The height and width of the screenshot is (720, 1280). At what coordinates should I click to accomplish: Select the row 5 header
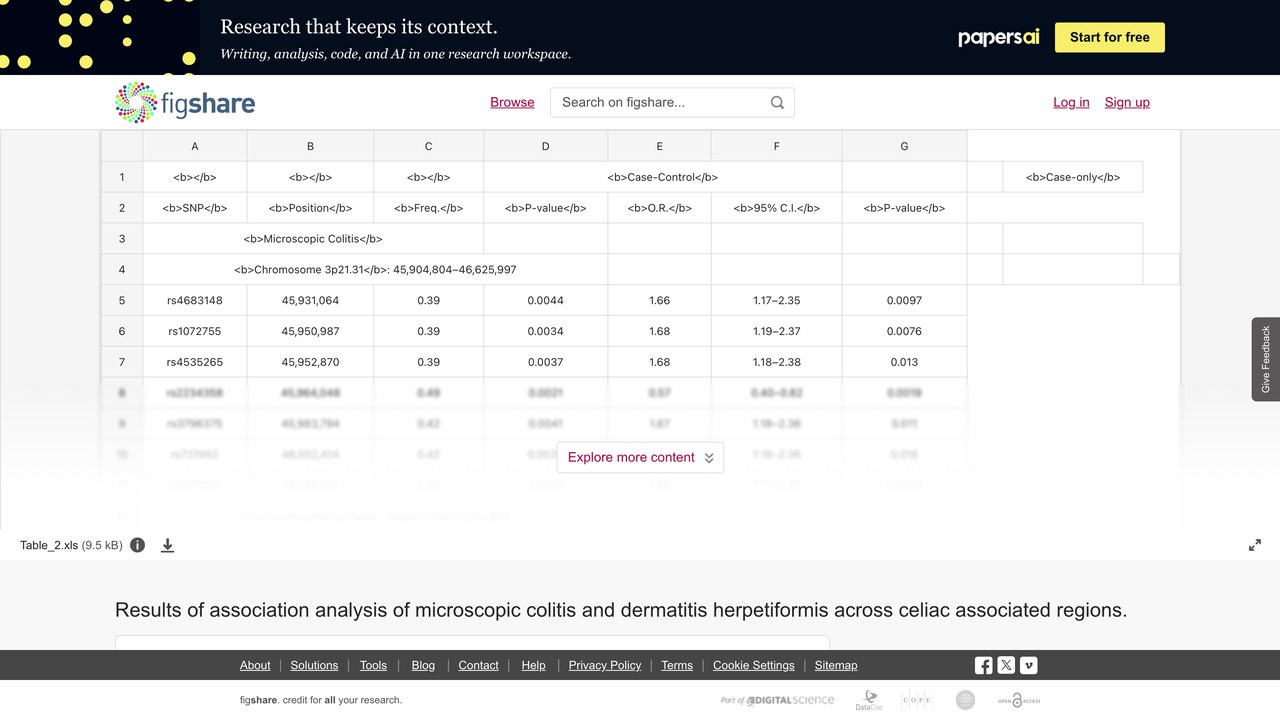[122, 300]
